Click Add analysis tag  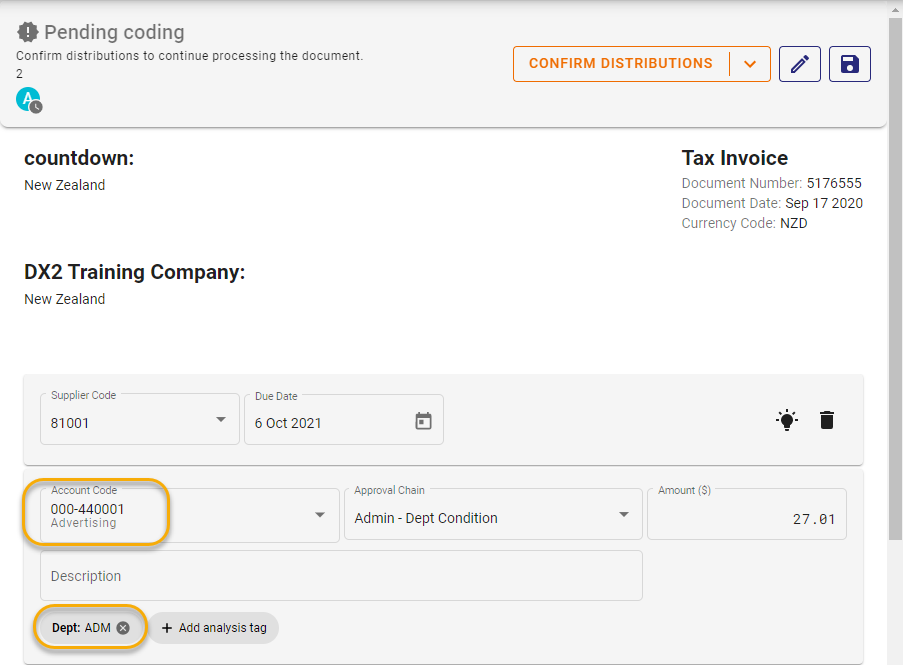tap(214, 627)
